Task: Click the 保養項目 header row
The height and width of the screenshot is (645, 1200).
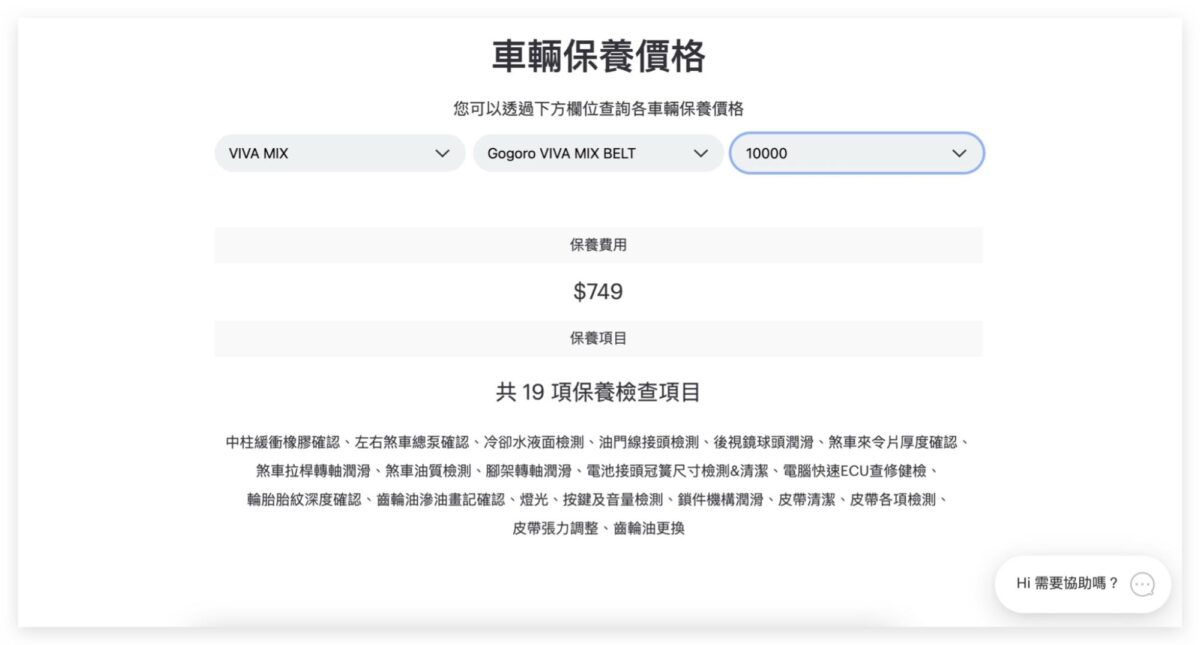Action: click(x=598, y=339)
